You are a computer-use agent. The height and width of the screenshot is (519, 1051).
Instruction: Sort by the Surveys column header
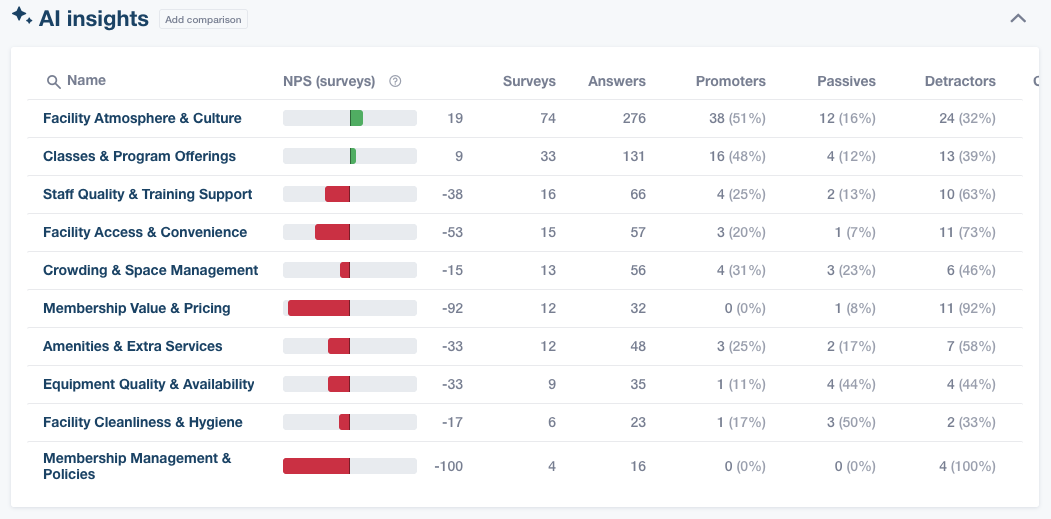[x=529, y=81]
